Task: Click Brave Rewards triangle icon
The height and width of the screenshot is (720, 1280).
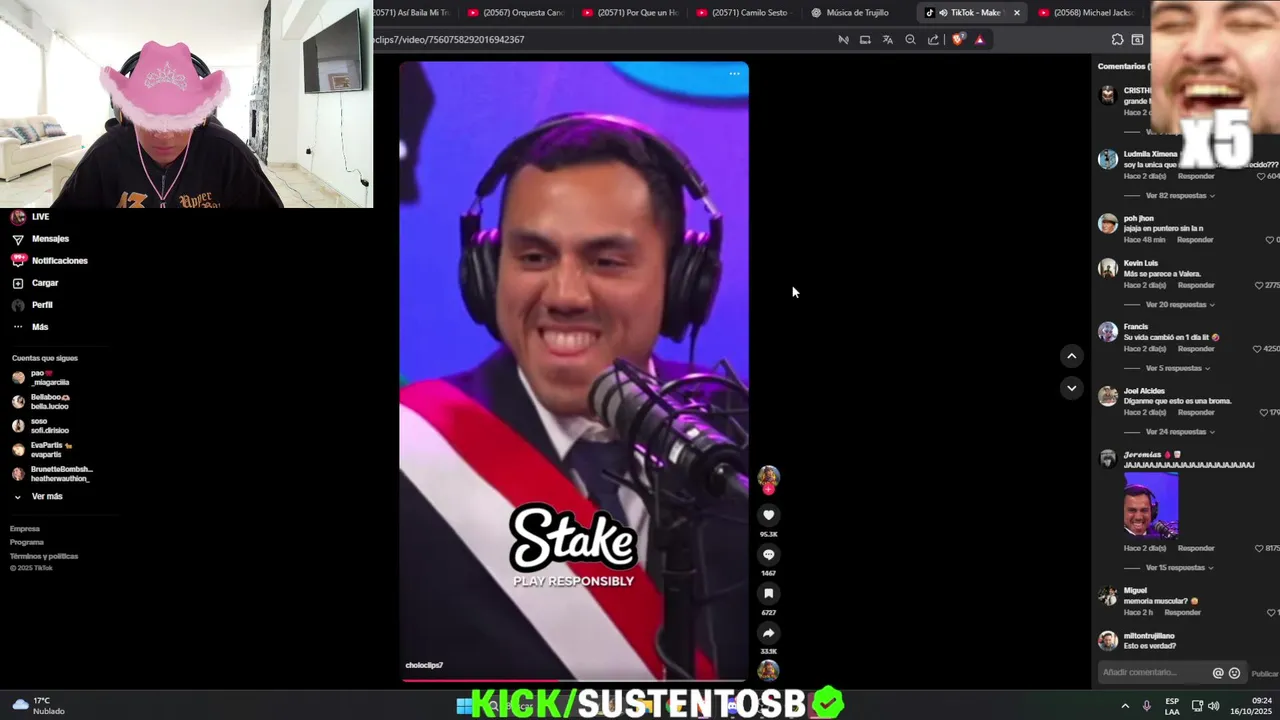Action: tap(979, 40)
